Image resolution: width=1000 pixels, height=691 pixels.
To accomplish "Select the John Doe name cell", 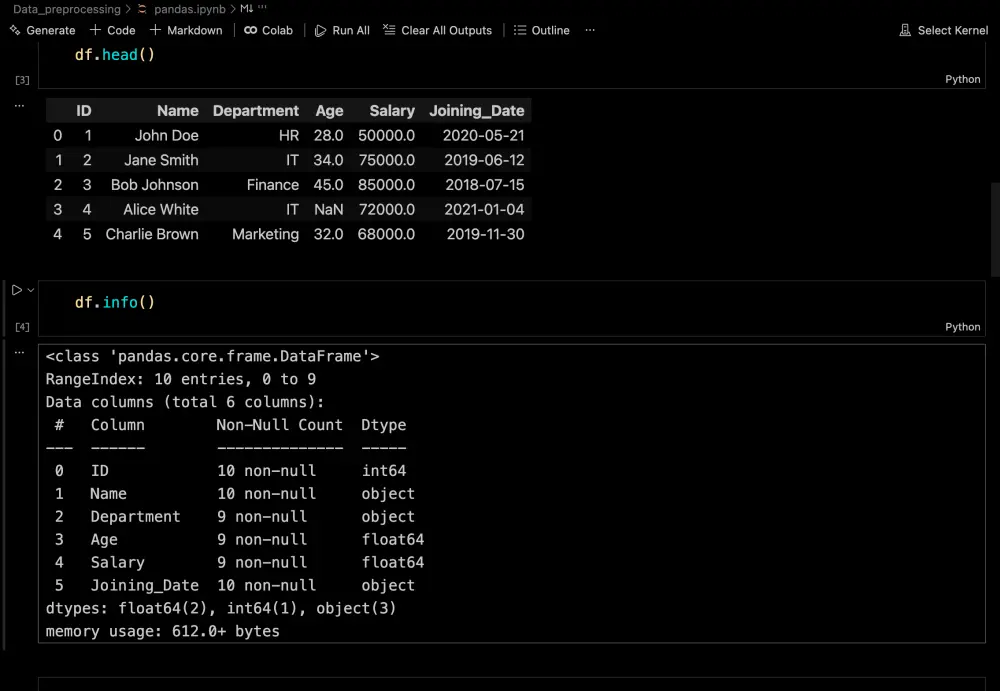I will [166, 135].
